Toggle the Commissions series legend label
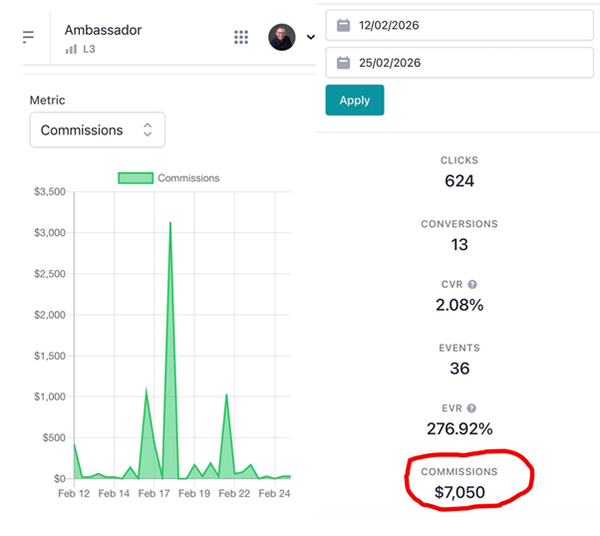 188,178
